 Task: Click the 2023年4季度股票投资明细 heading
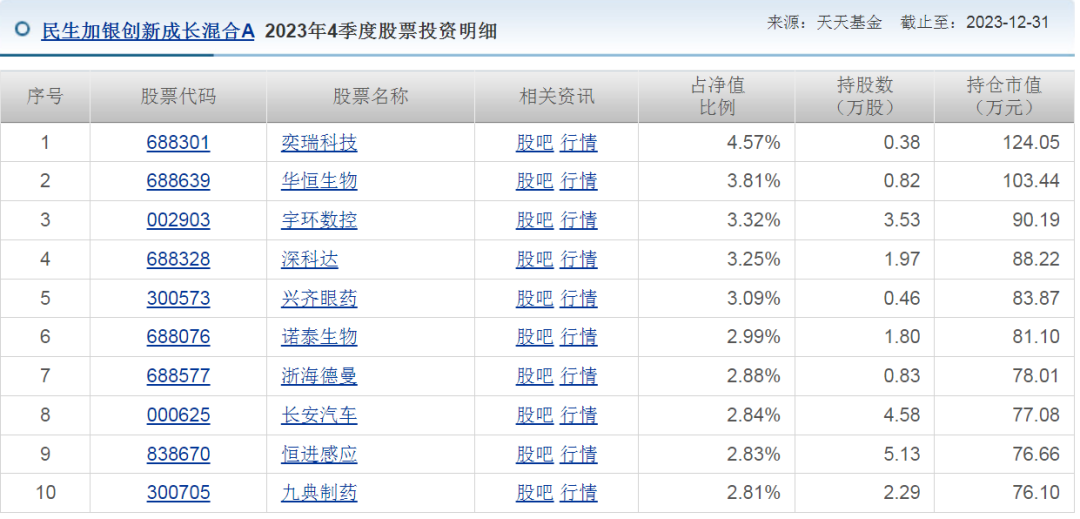click(381, 31)
